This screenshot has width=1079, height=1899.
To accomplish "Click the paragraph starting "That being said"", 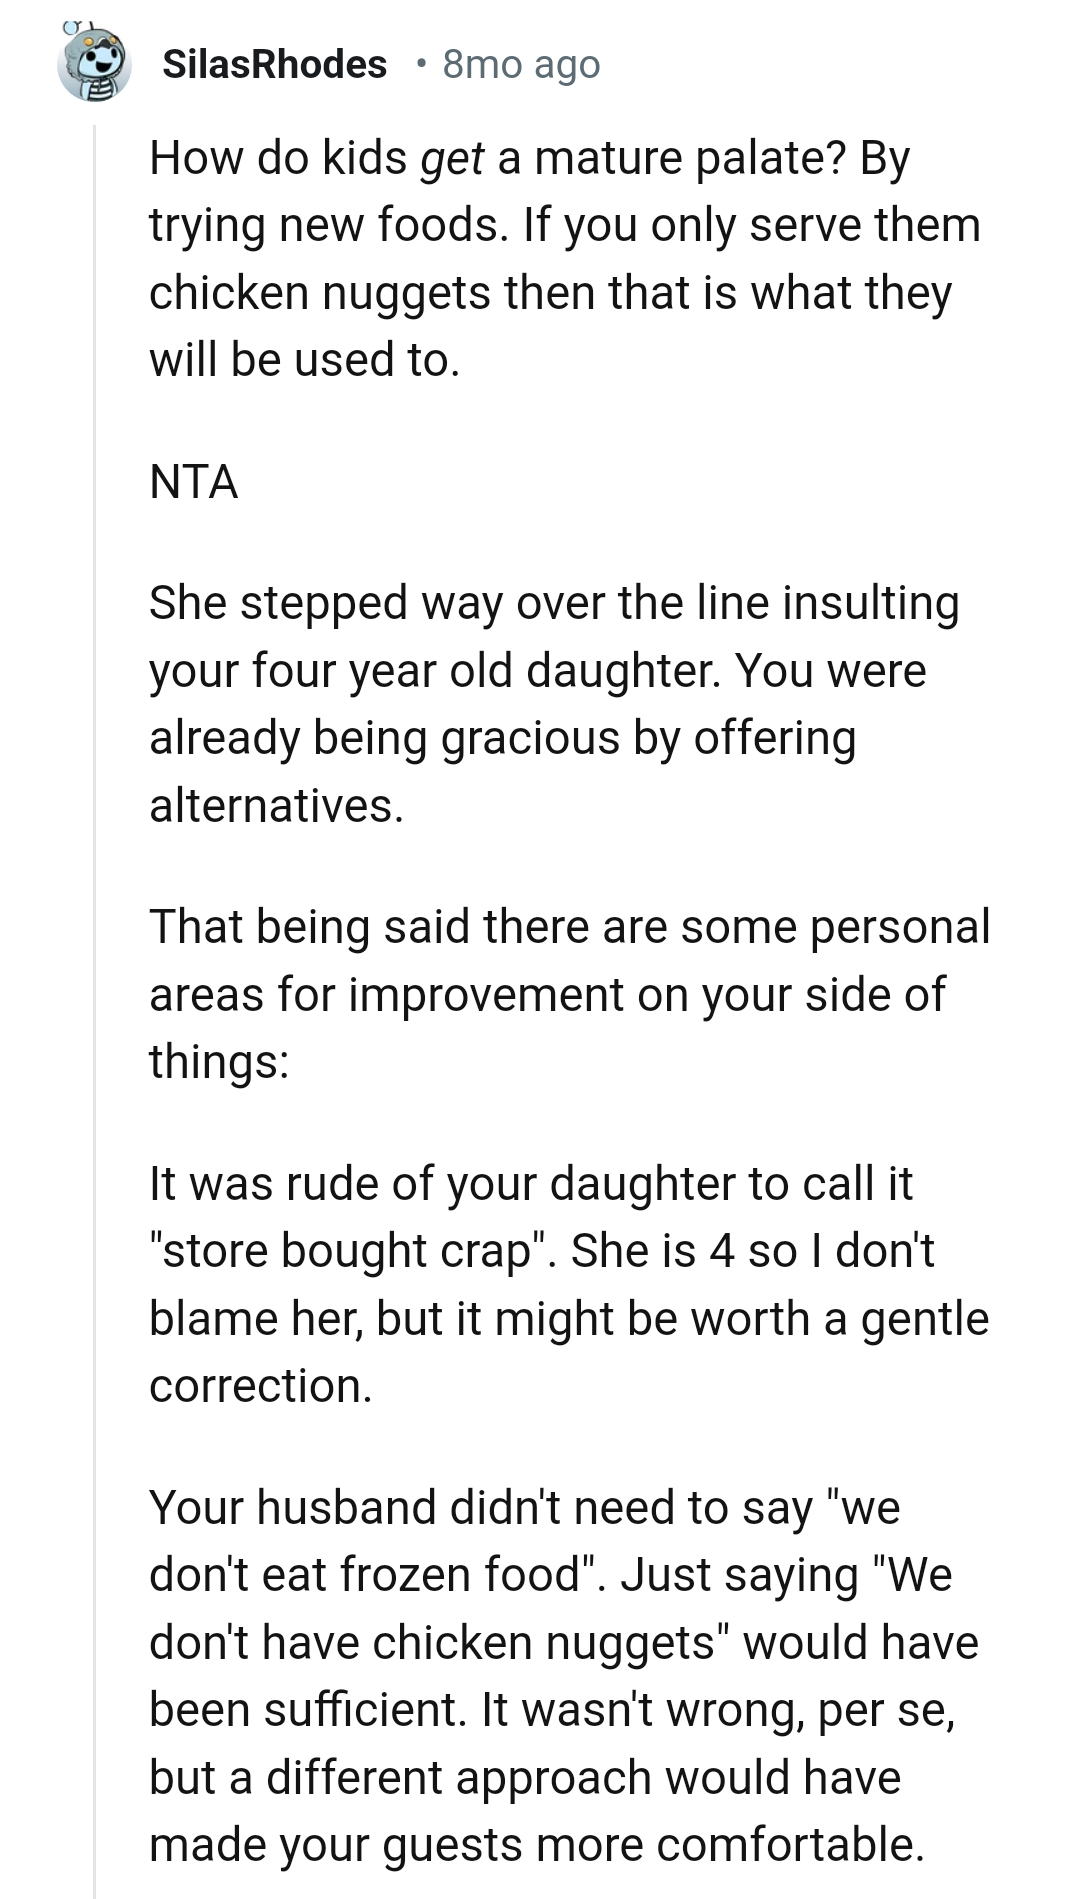I will pos(569,993).
